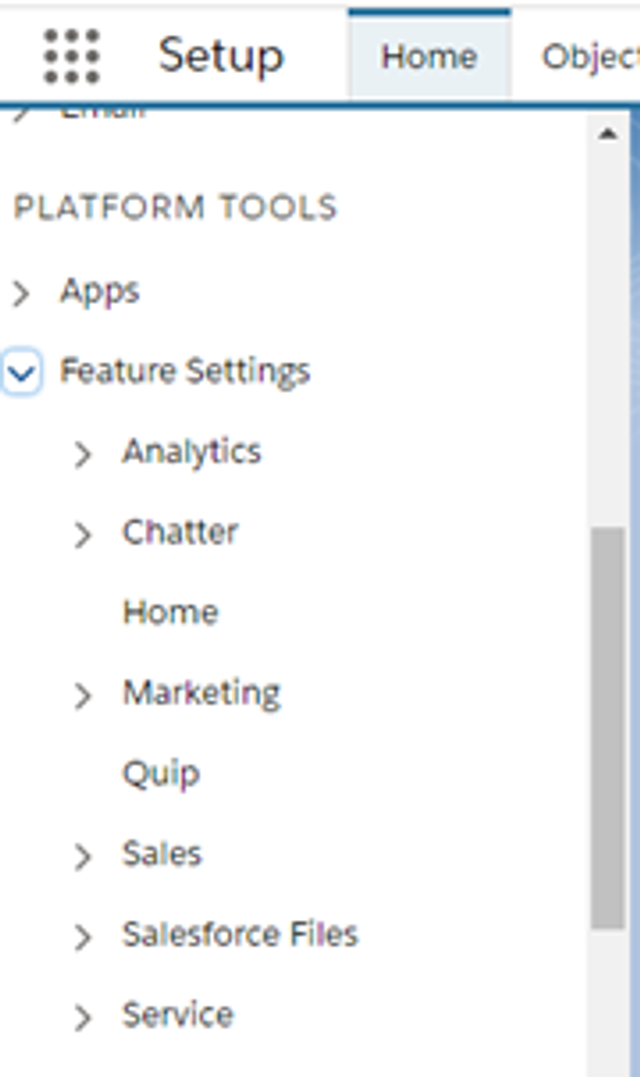This screenshot has width=640, height=1077.
Task: Open the Quip settings item
Action: (x=161, y=775)
